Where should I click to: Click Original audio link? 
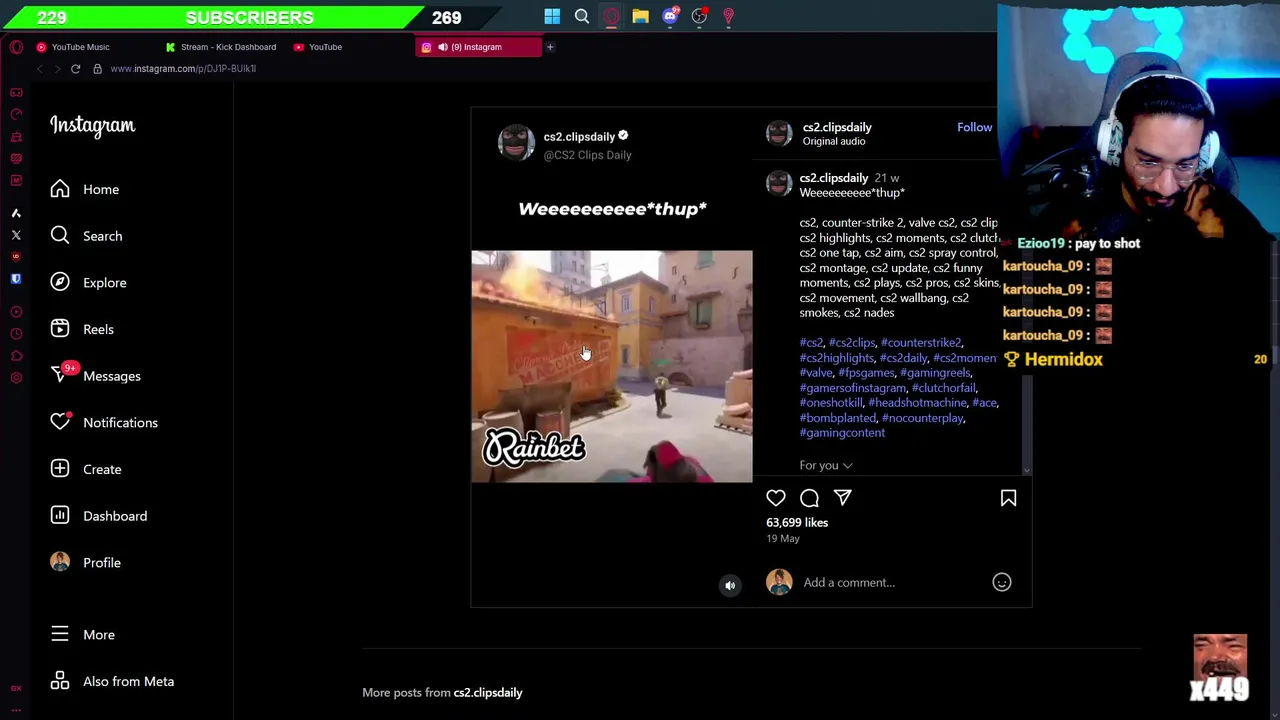[x=834, y=142]
